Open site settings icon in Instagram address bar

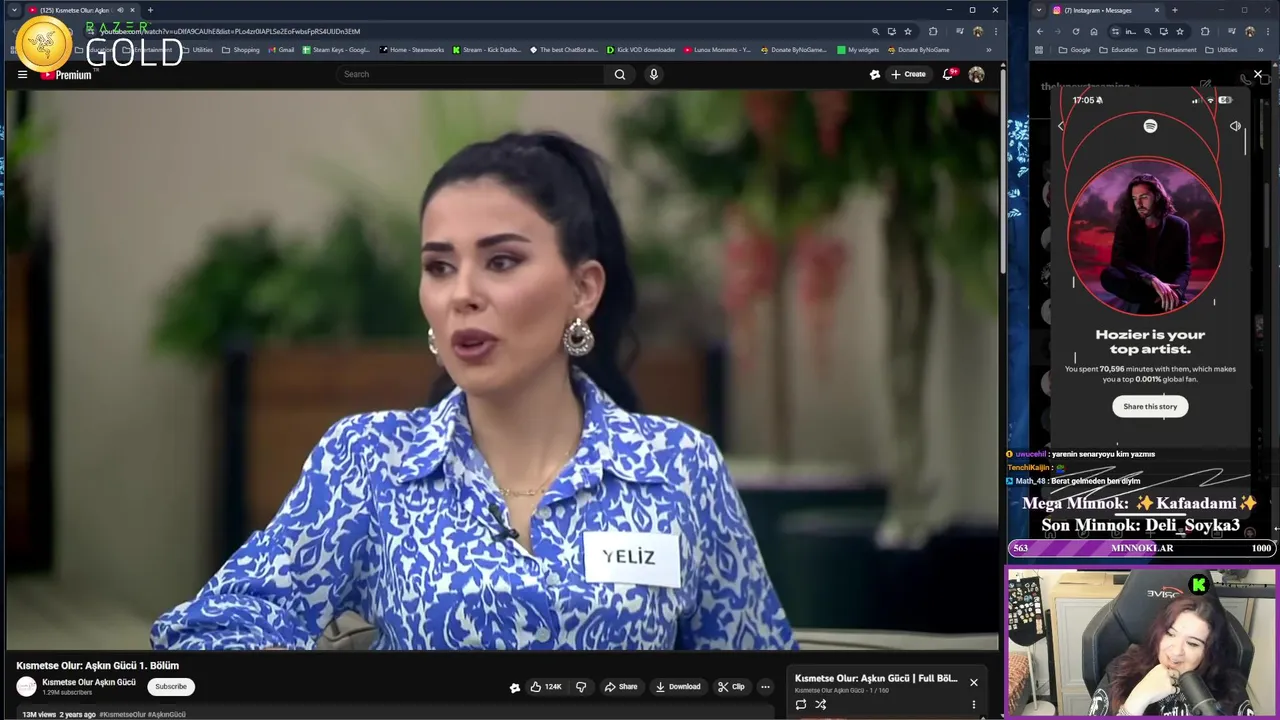point(1116,31)
